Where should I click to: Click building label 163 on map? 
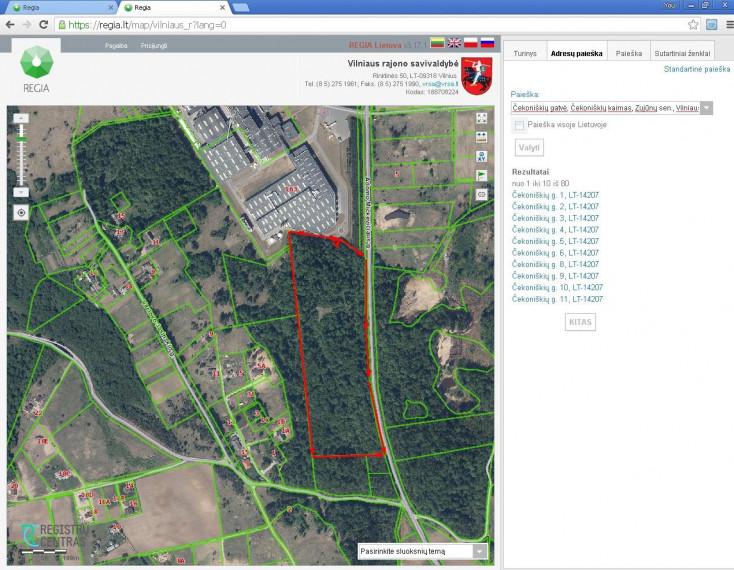291,189
